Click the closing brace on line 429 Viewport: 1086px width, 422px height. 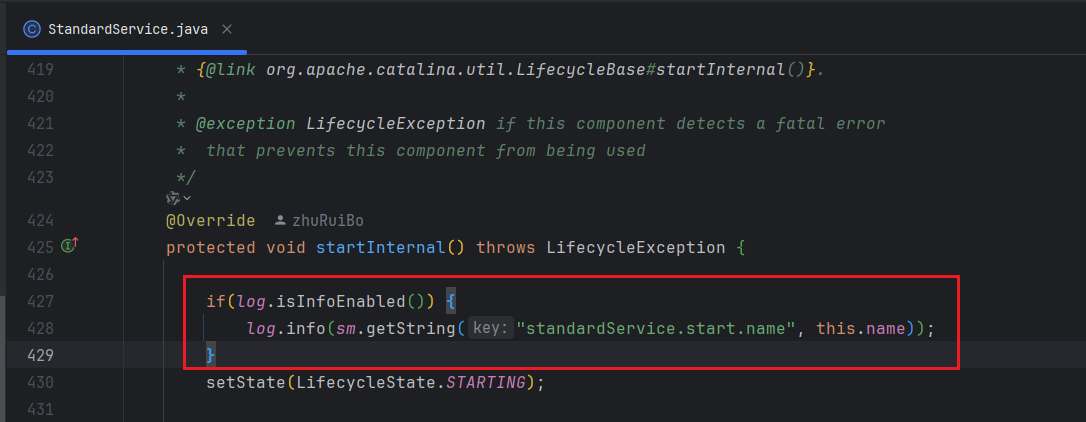[x=211, y=355]
